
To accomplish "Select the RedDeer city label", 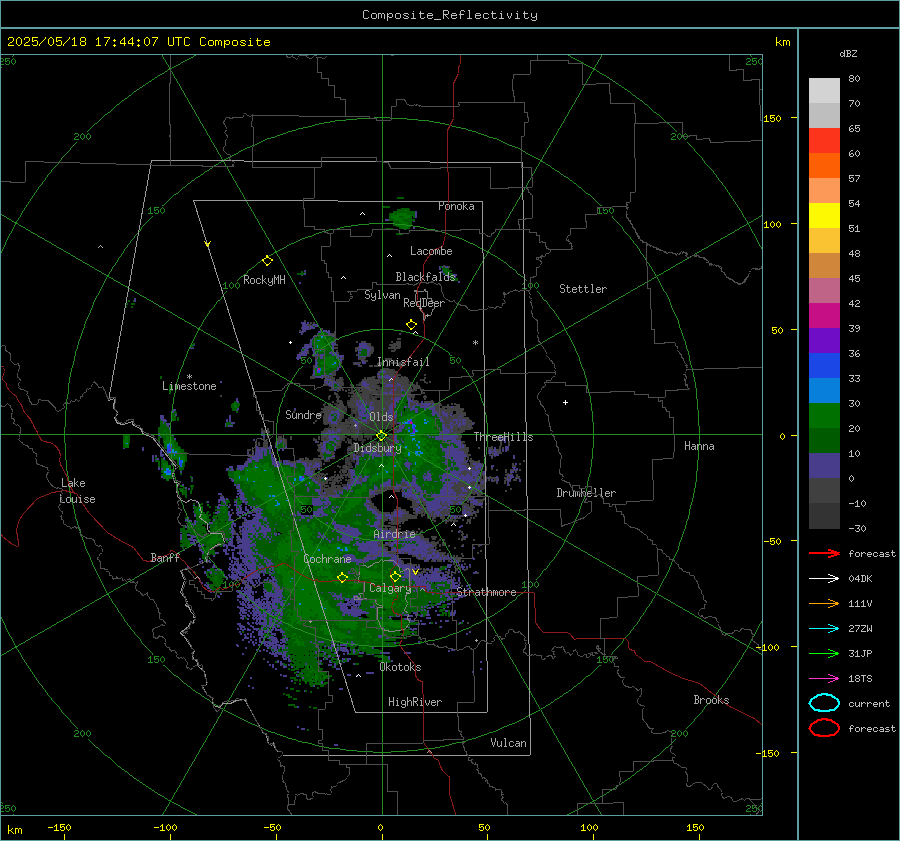I will 424,303.
